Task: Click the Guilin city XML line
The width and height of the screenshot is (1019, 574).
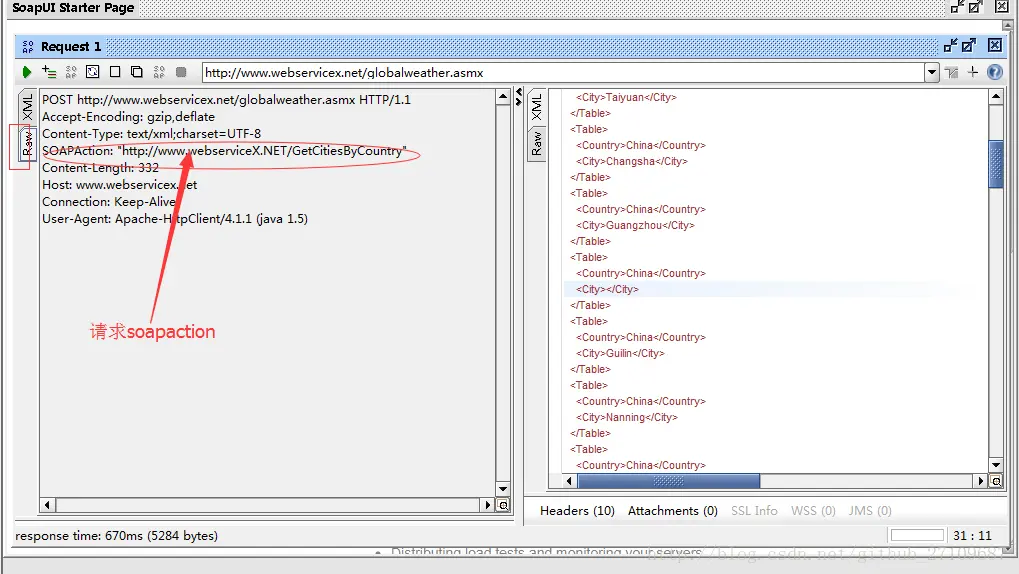Action: tap(620, 354)
